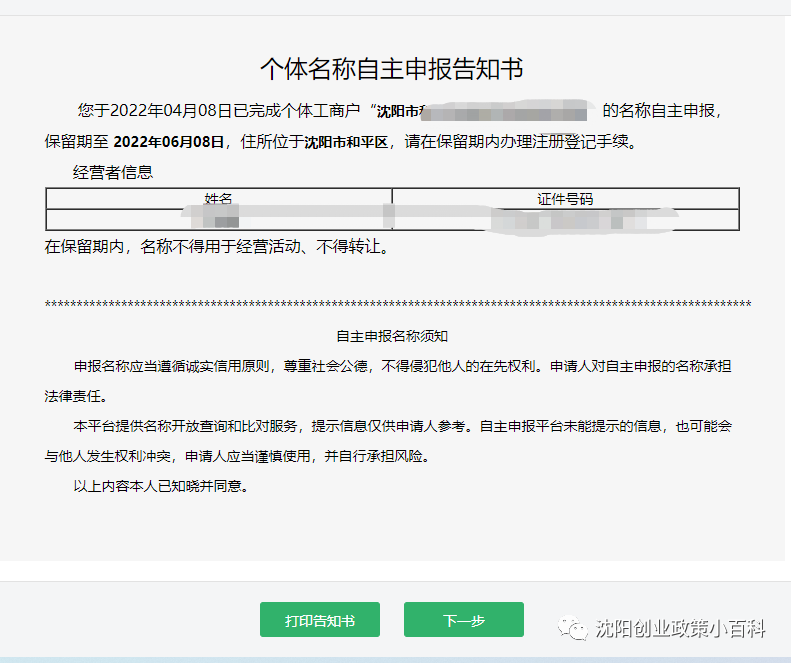791x663 pixels.
Task: Click the paragraph starting 本平台提供名称开放查询
Action: tap(387, 441)
